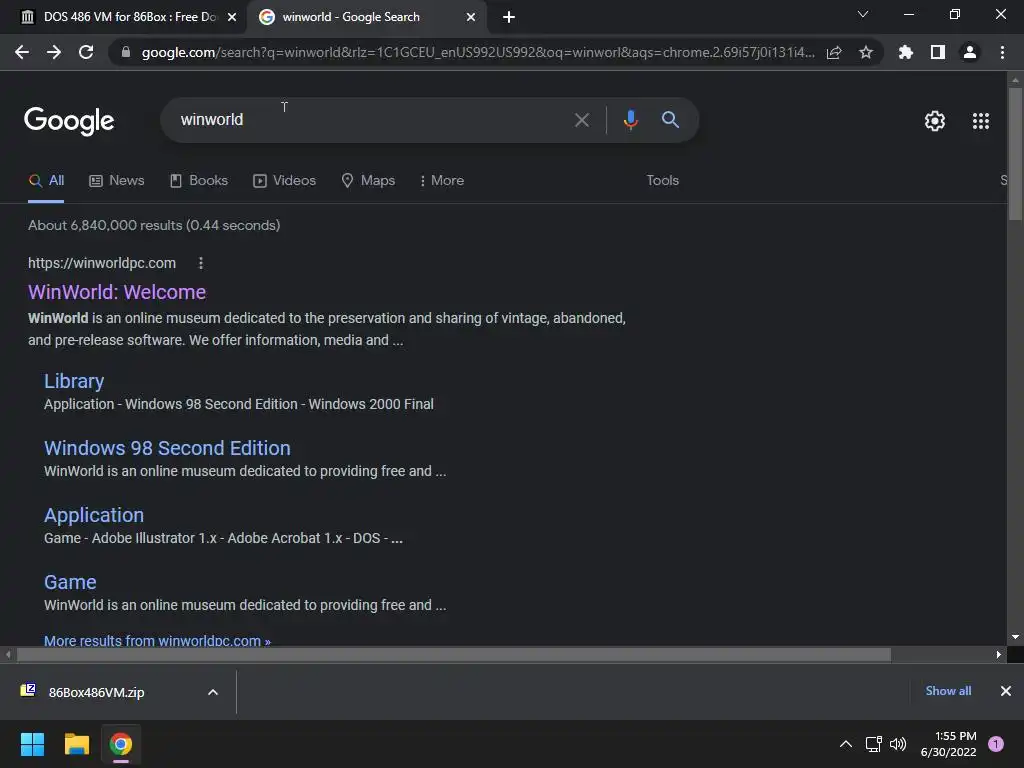Viewport: 1024px width, 768px height.
Task: Open Google quick settings gear
Action: tap(935, 121)
